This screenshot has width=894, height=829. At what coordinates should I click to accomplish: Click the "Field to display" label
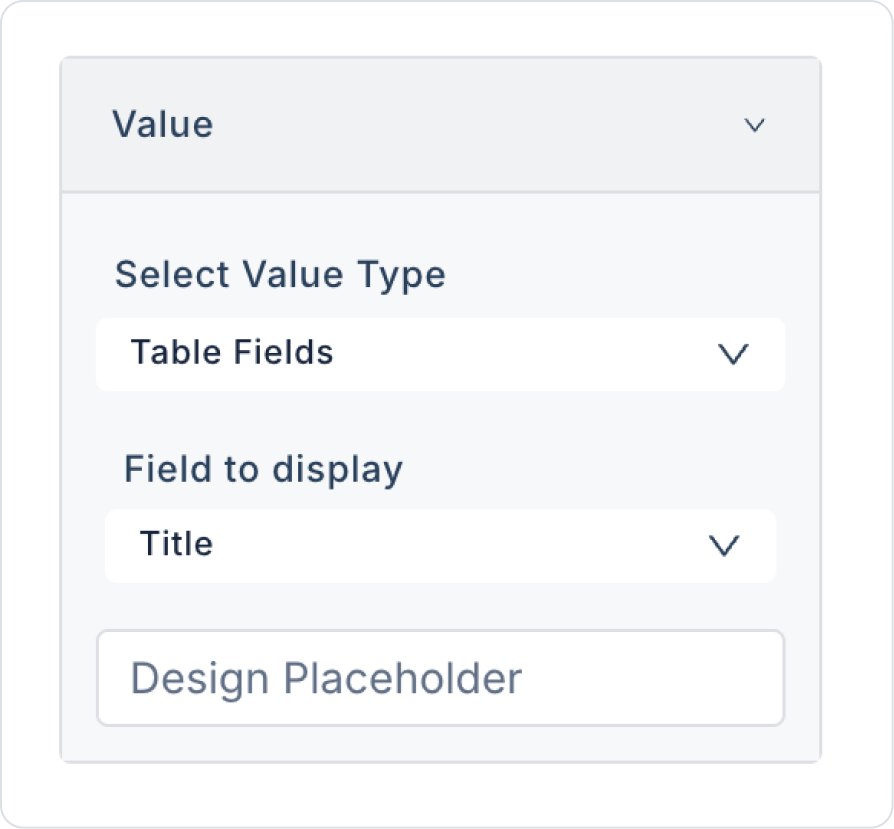click(263, 468)
